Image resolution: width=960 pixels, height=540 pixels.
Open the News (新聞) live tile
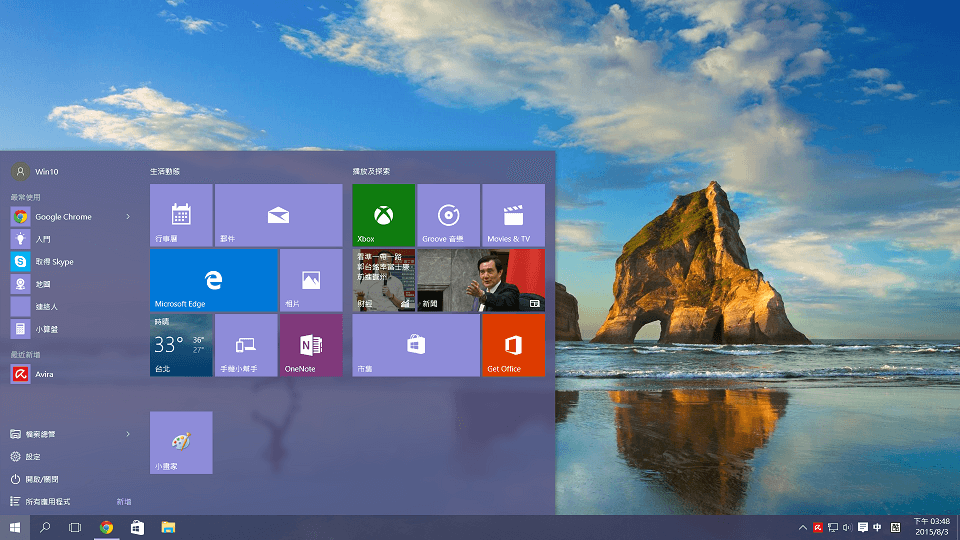pyautogui.click(x=481, y=280)
